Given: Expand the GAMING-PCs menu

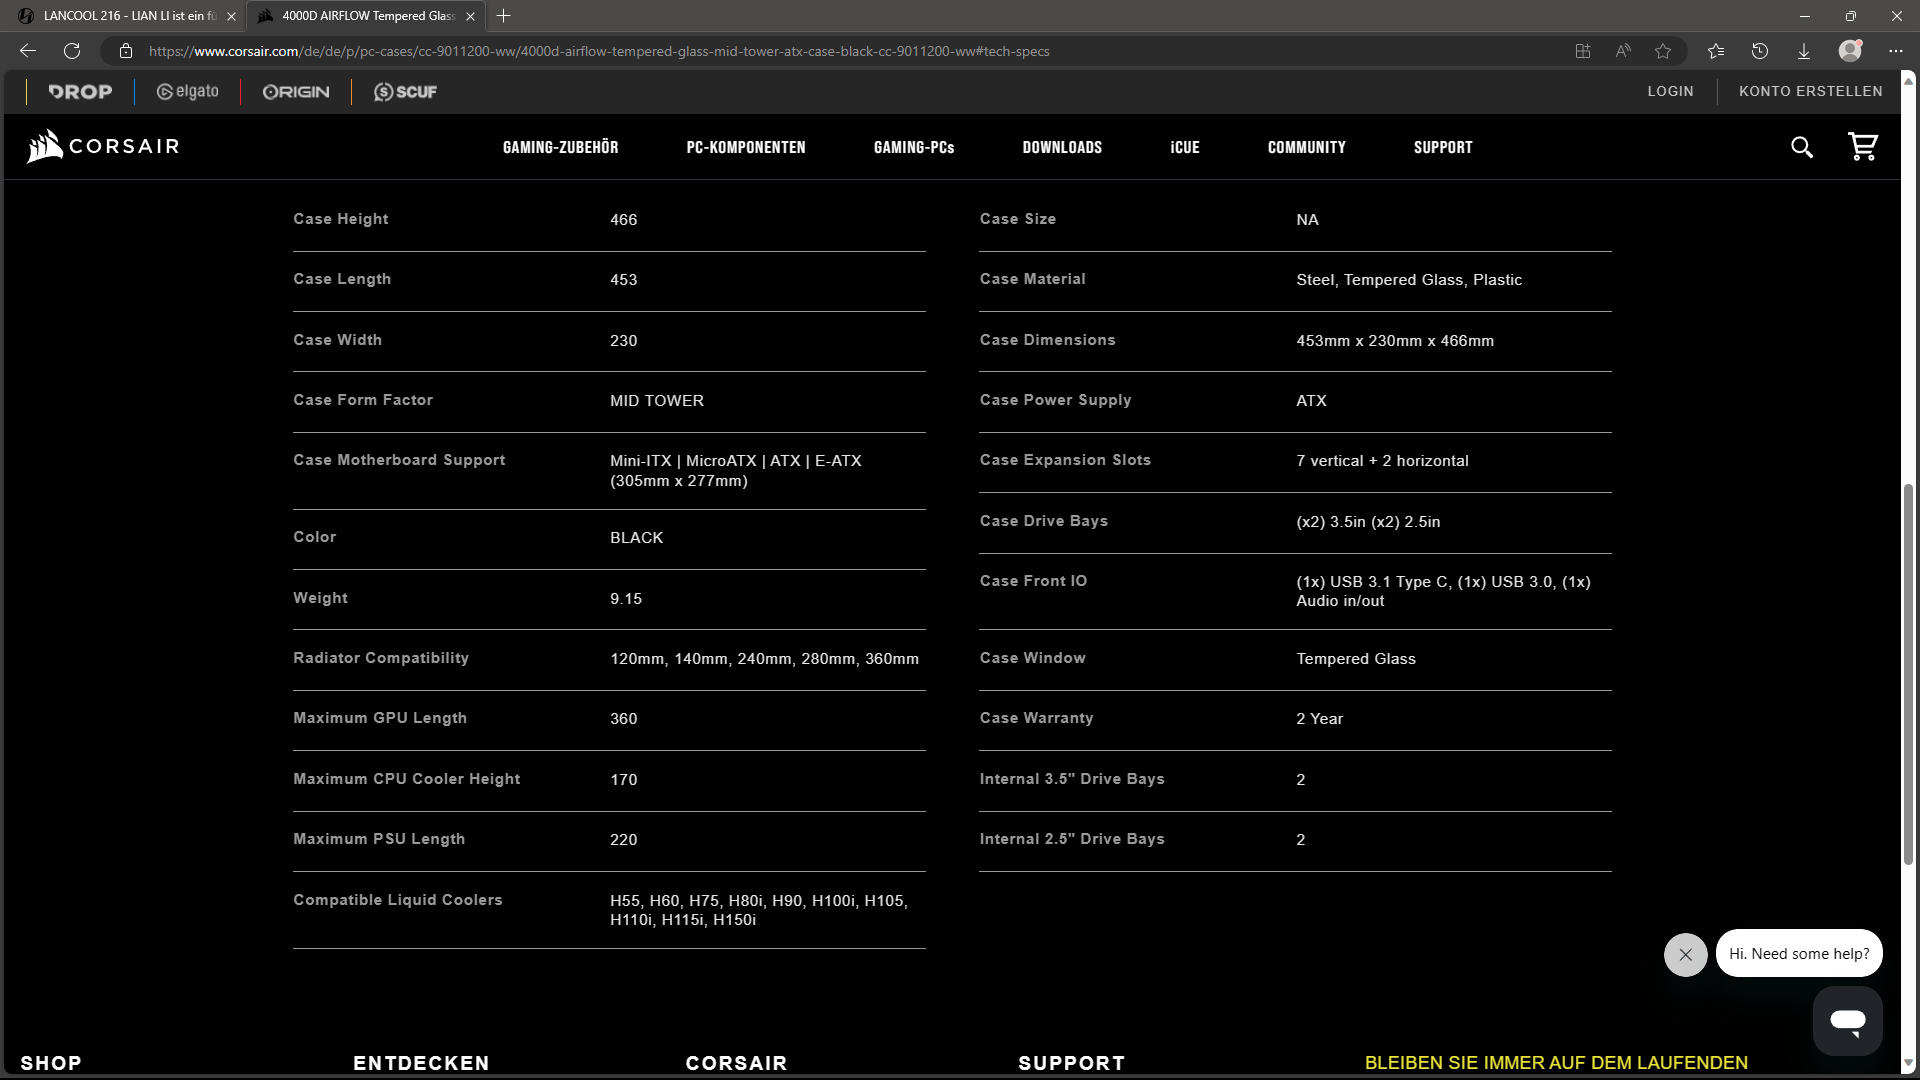Looking at the screenshot, I should tap(913, 147).
